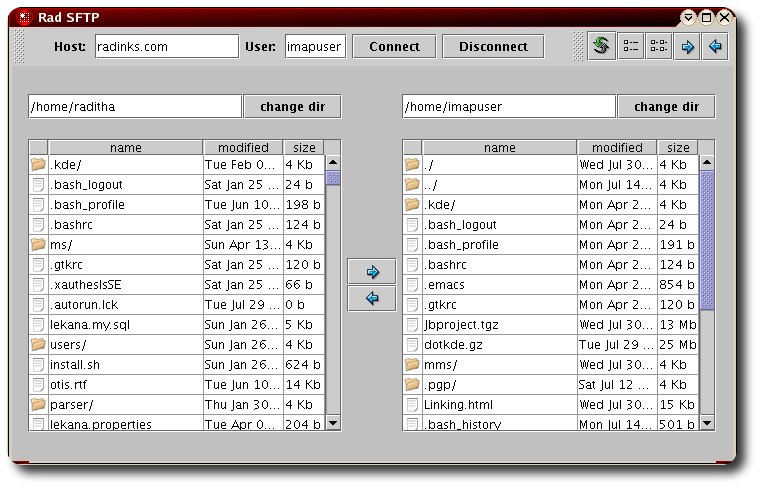Click 14 Kb size of otis.rtf
The width and height of the screenshot is (760, 488).
click(x=303, y=384)
